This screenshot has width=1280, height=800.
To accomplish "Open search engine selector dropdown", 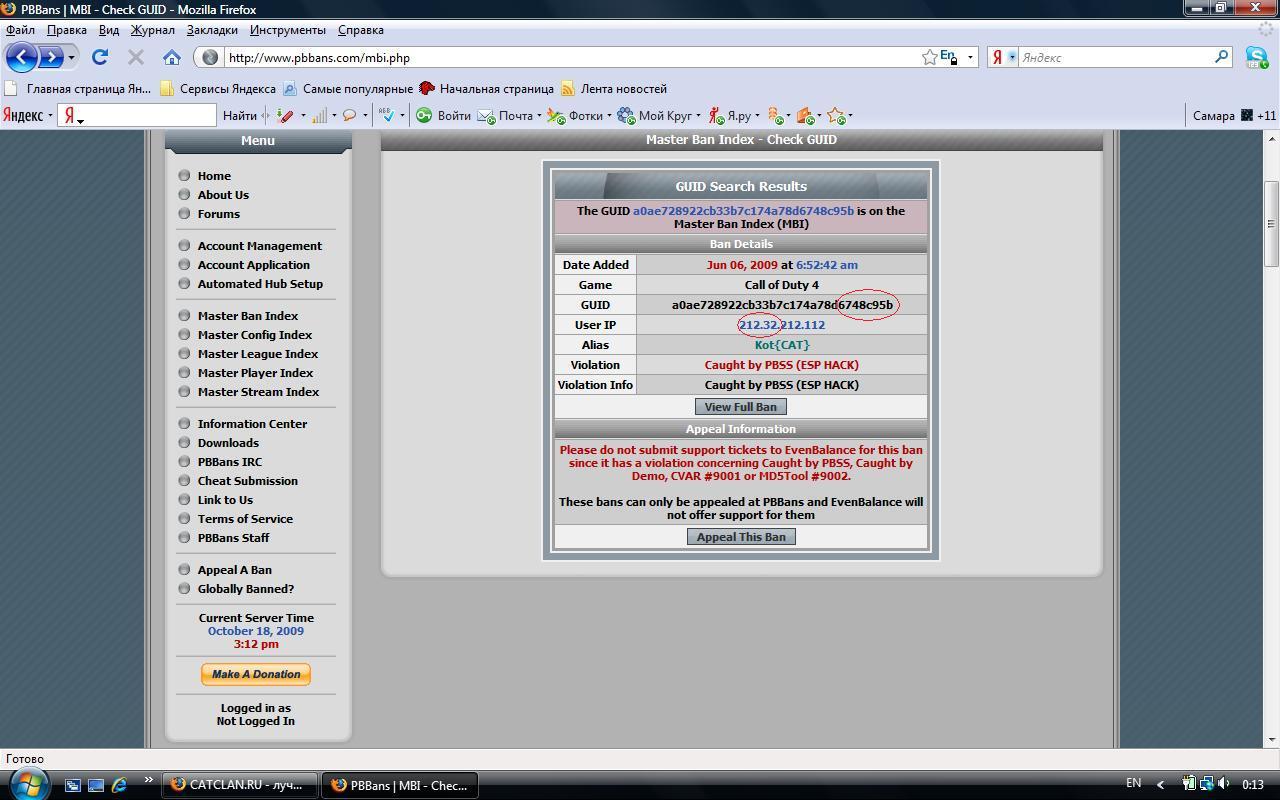I will tap(1012, 57).
